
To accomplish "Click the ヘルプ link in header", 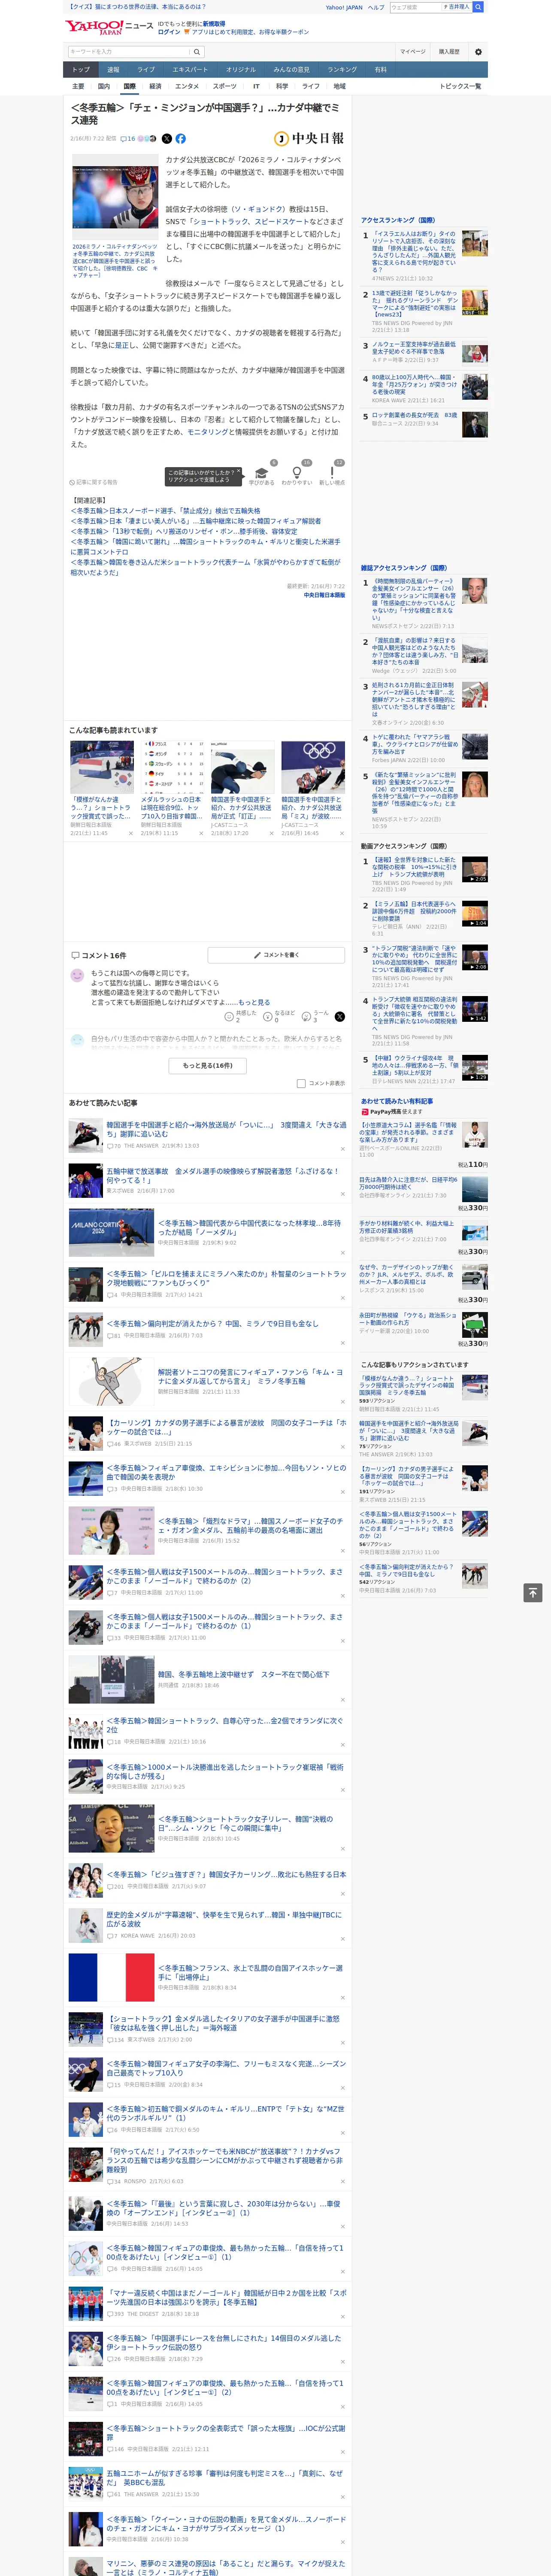I will [x=375, y=7].
